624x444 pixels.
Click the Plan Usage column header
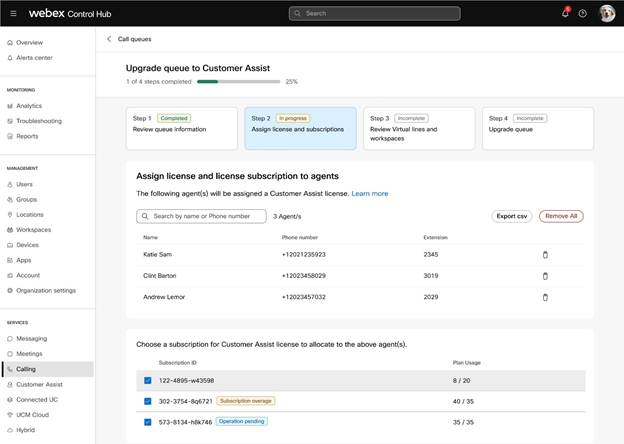pos(467,363)
